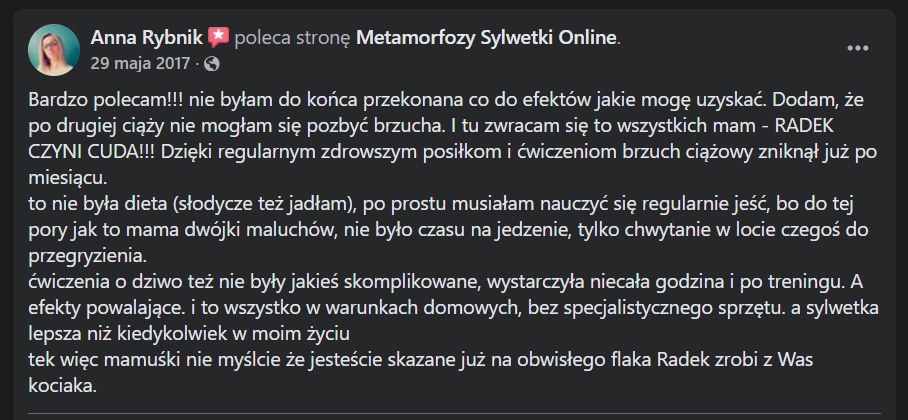Visit the Metamorfozy Sylwetki Online page link

(487, 38)
